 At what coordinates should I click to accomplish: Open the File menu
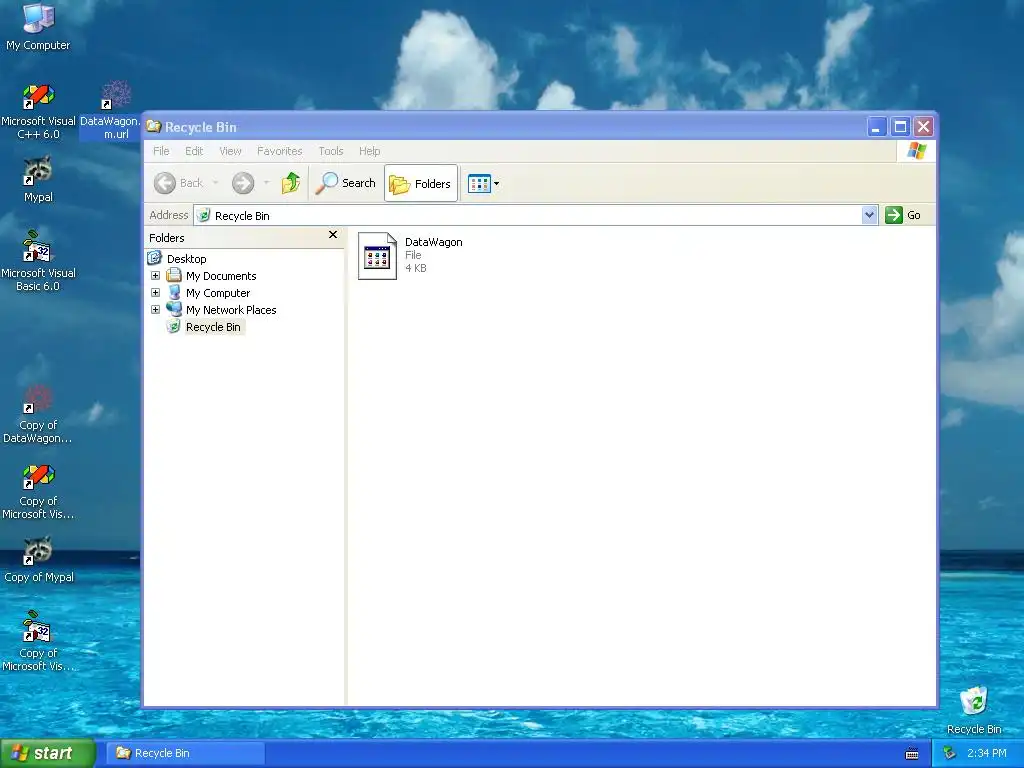(161, 151)
